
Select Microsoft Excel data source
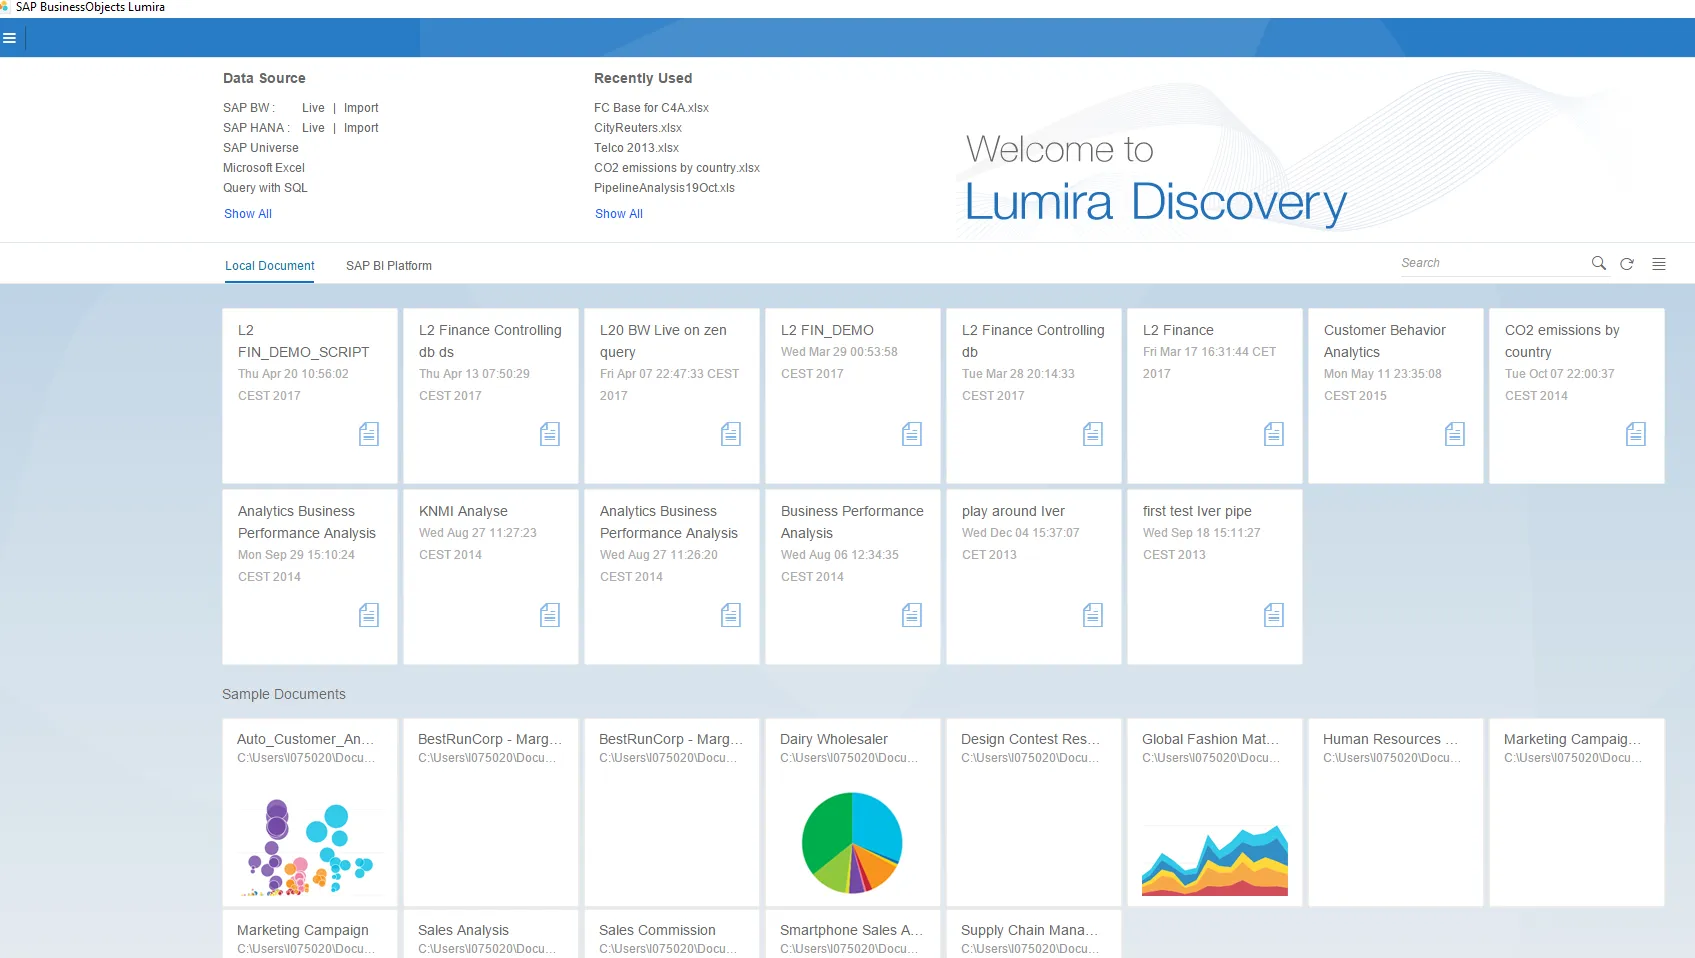(264, 168)
